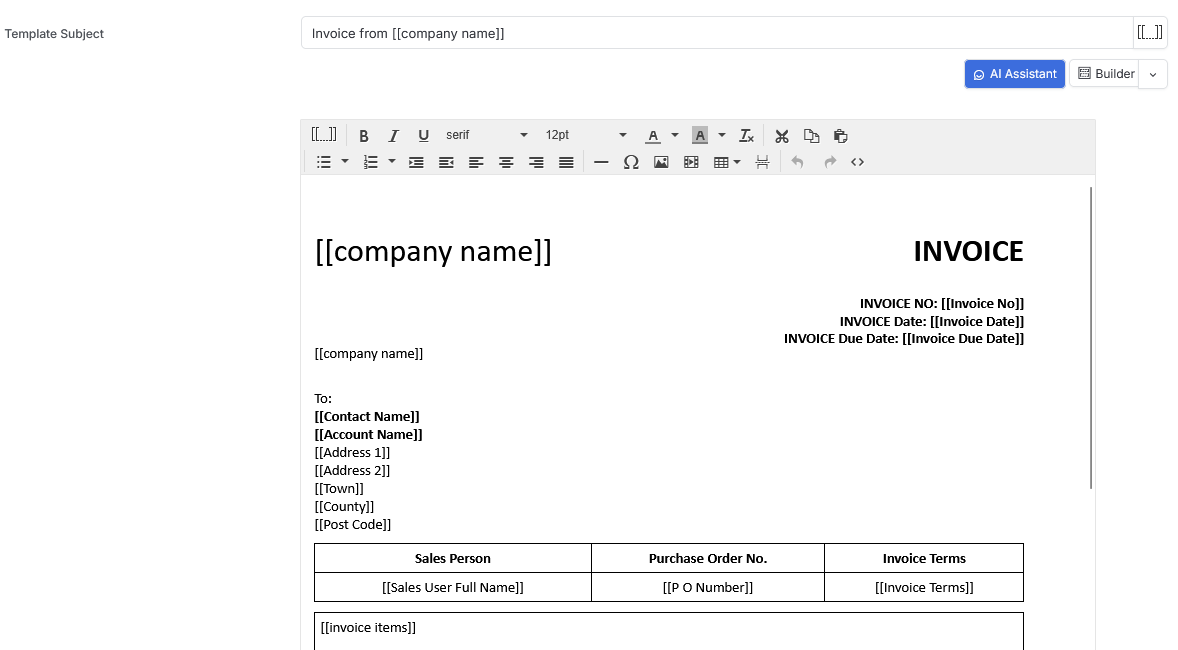Screen dimensions: 1178x650
Task: Justify the text alignment
Action: pos(566,162)
